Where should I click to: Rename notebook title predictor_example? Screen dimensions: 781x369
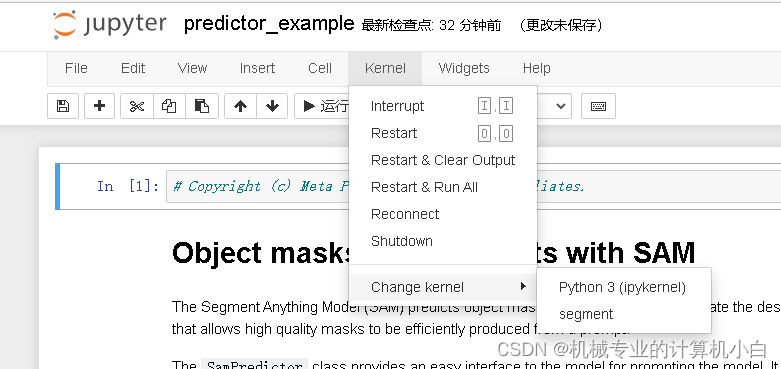click(269, 24)
